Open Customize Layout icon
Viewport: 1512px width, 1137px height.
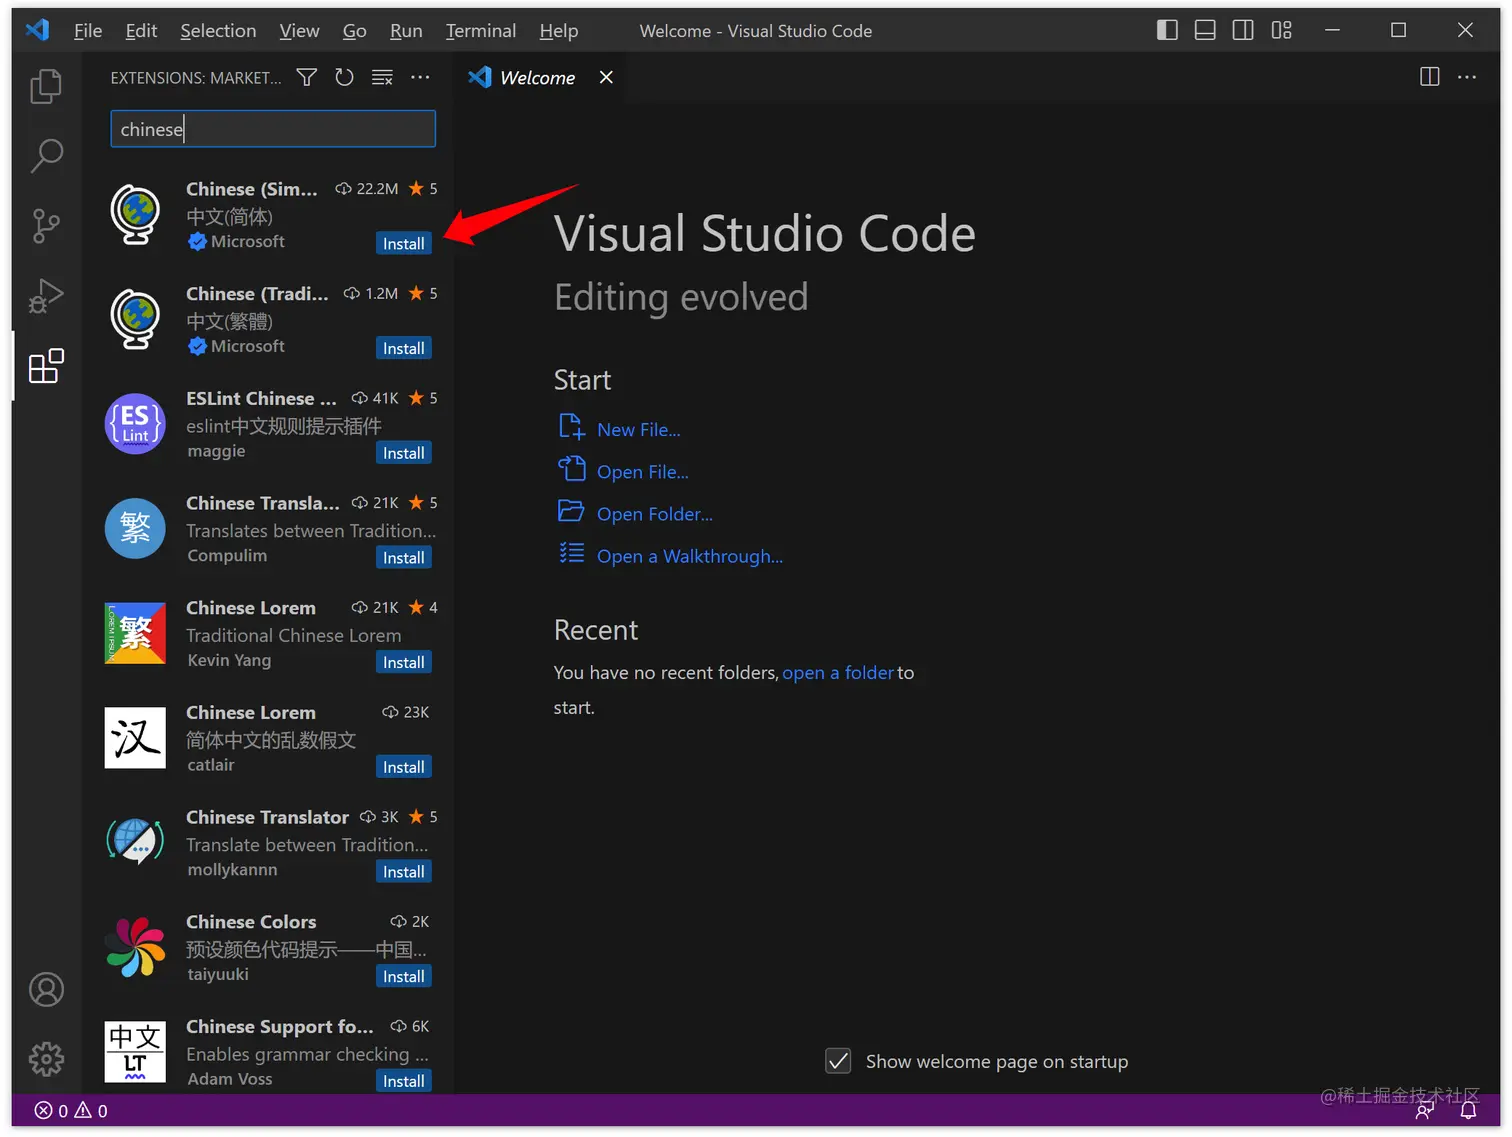[x=1281, y=30]
